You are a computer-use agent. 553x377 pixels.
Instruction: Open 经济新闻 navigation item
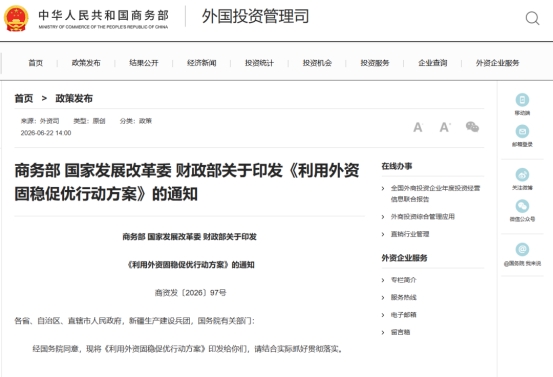click(x=202, y=63)
